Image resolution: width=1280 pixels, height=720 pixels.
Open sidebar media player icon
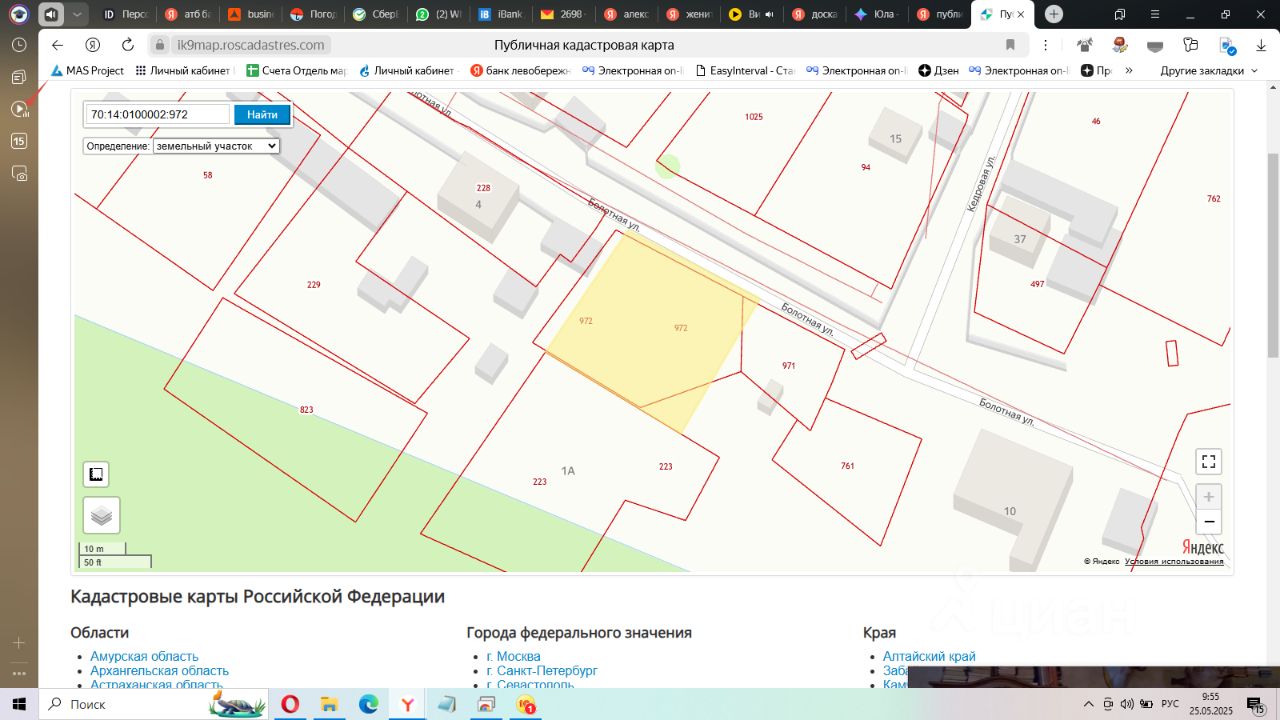pyautogui.click(x=18, y=109)
